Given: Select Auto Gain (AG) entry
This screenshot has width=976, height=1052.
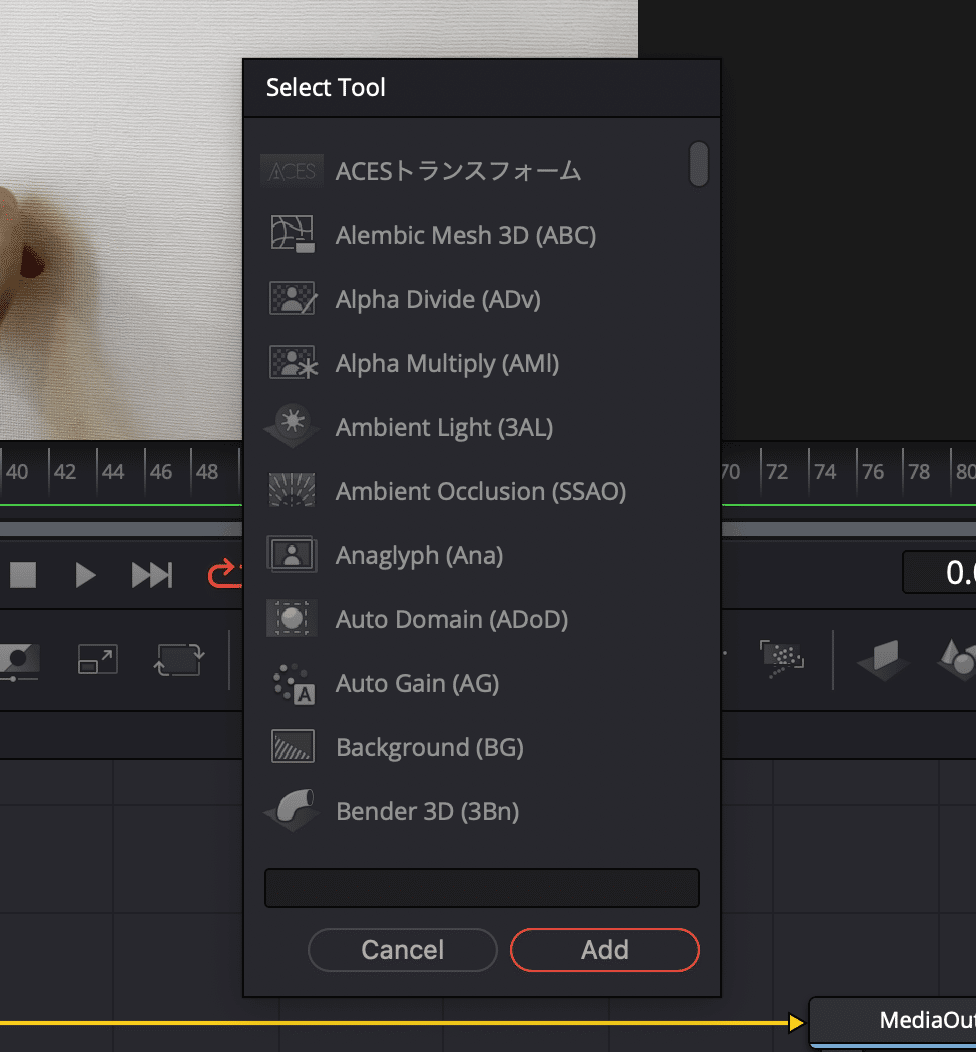Looking at the screenshot, I should coord(417,683).
